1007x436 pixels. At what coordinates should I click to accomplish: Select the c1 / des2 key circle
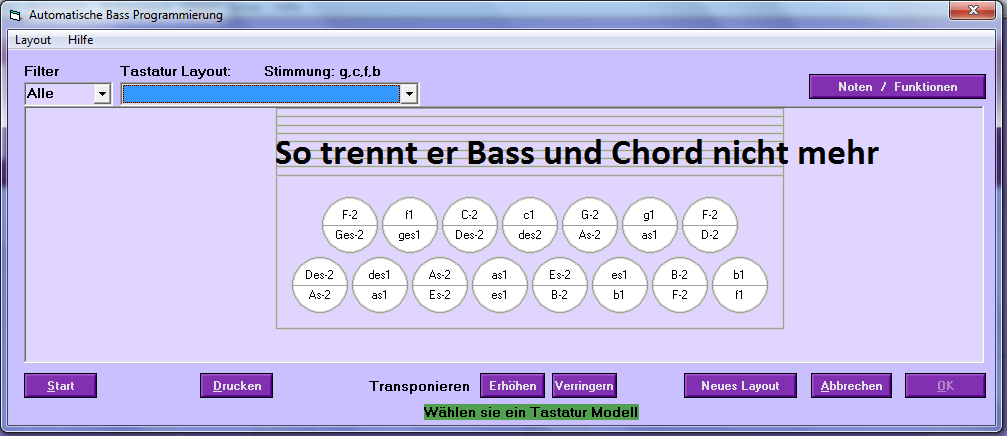pyautogui.click(x=530, y=225)
